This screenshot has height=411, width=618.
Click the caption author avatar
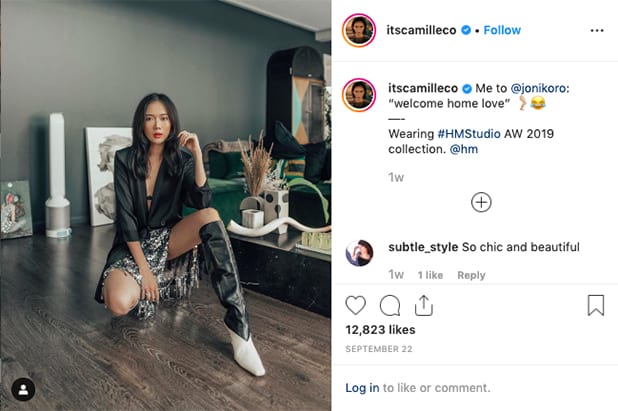[359, 94]
